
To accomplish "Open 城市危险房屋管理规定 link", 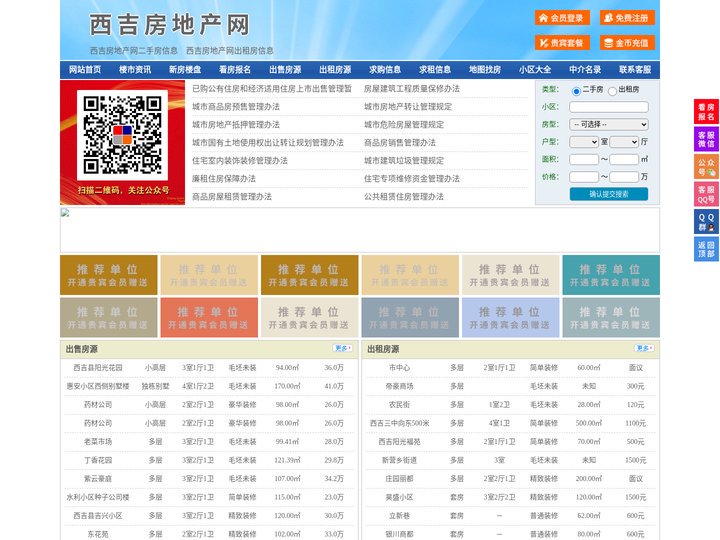I will 404,124.
